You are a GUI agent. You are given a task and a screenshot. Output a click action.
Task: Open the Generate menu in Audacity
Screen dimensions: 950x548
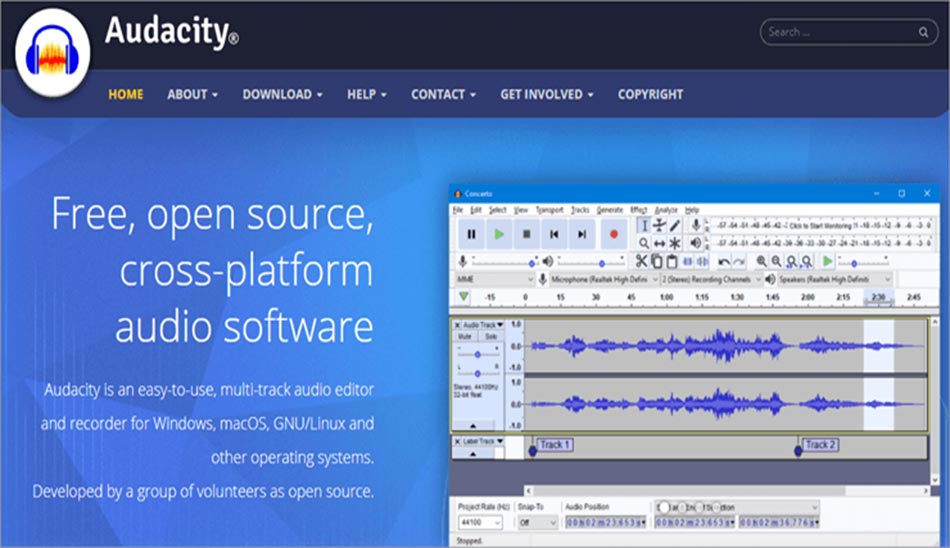point(610,210)
